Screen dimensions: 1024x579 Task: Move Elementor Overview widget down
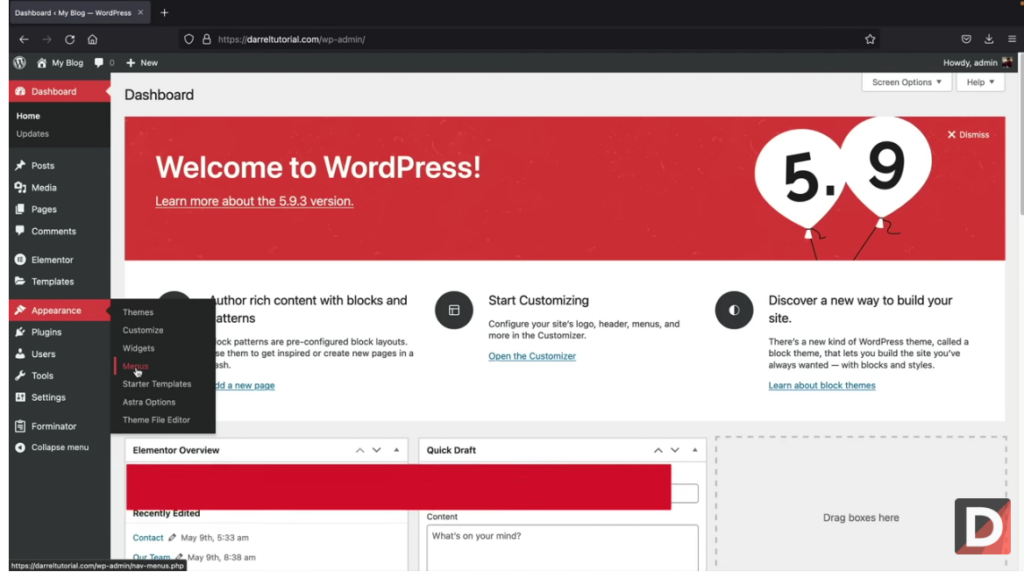377,450
